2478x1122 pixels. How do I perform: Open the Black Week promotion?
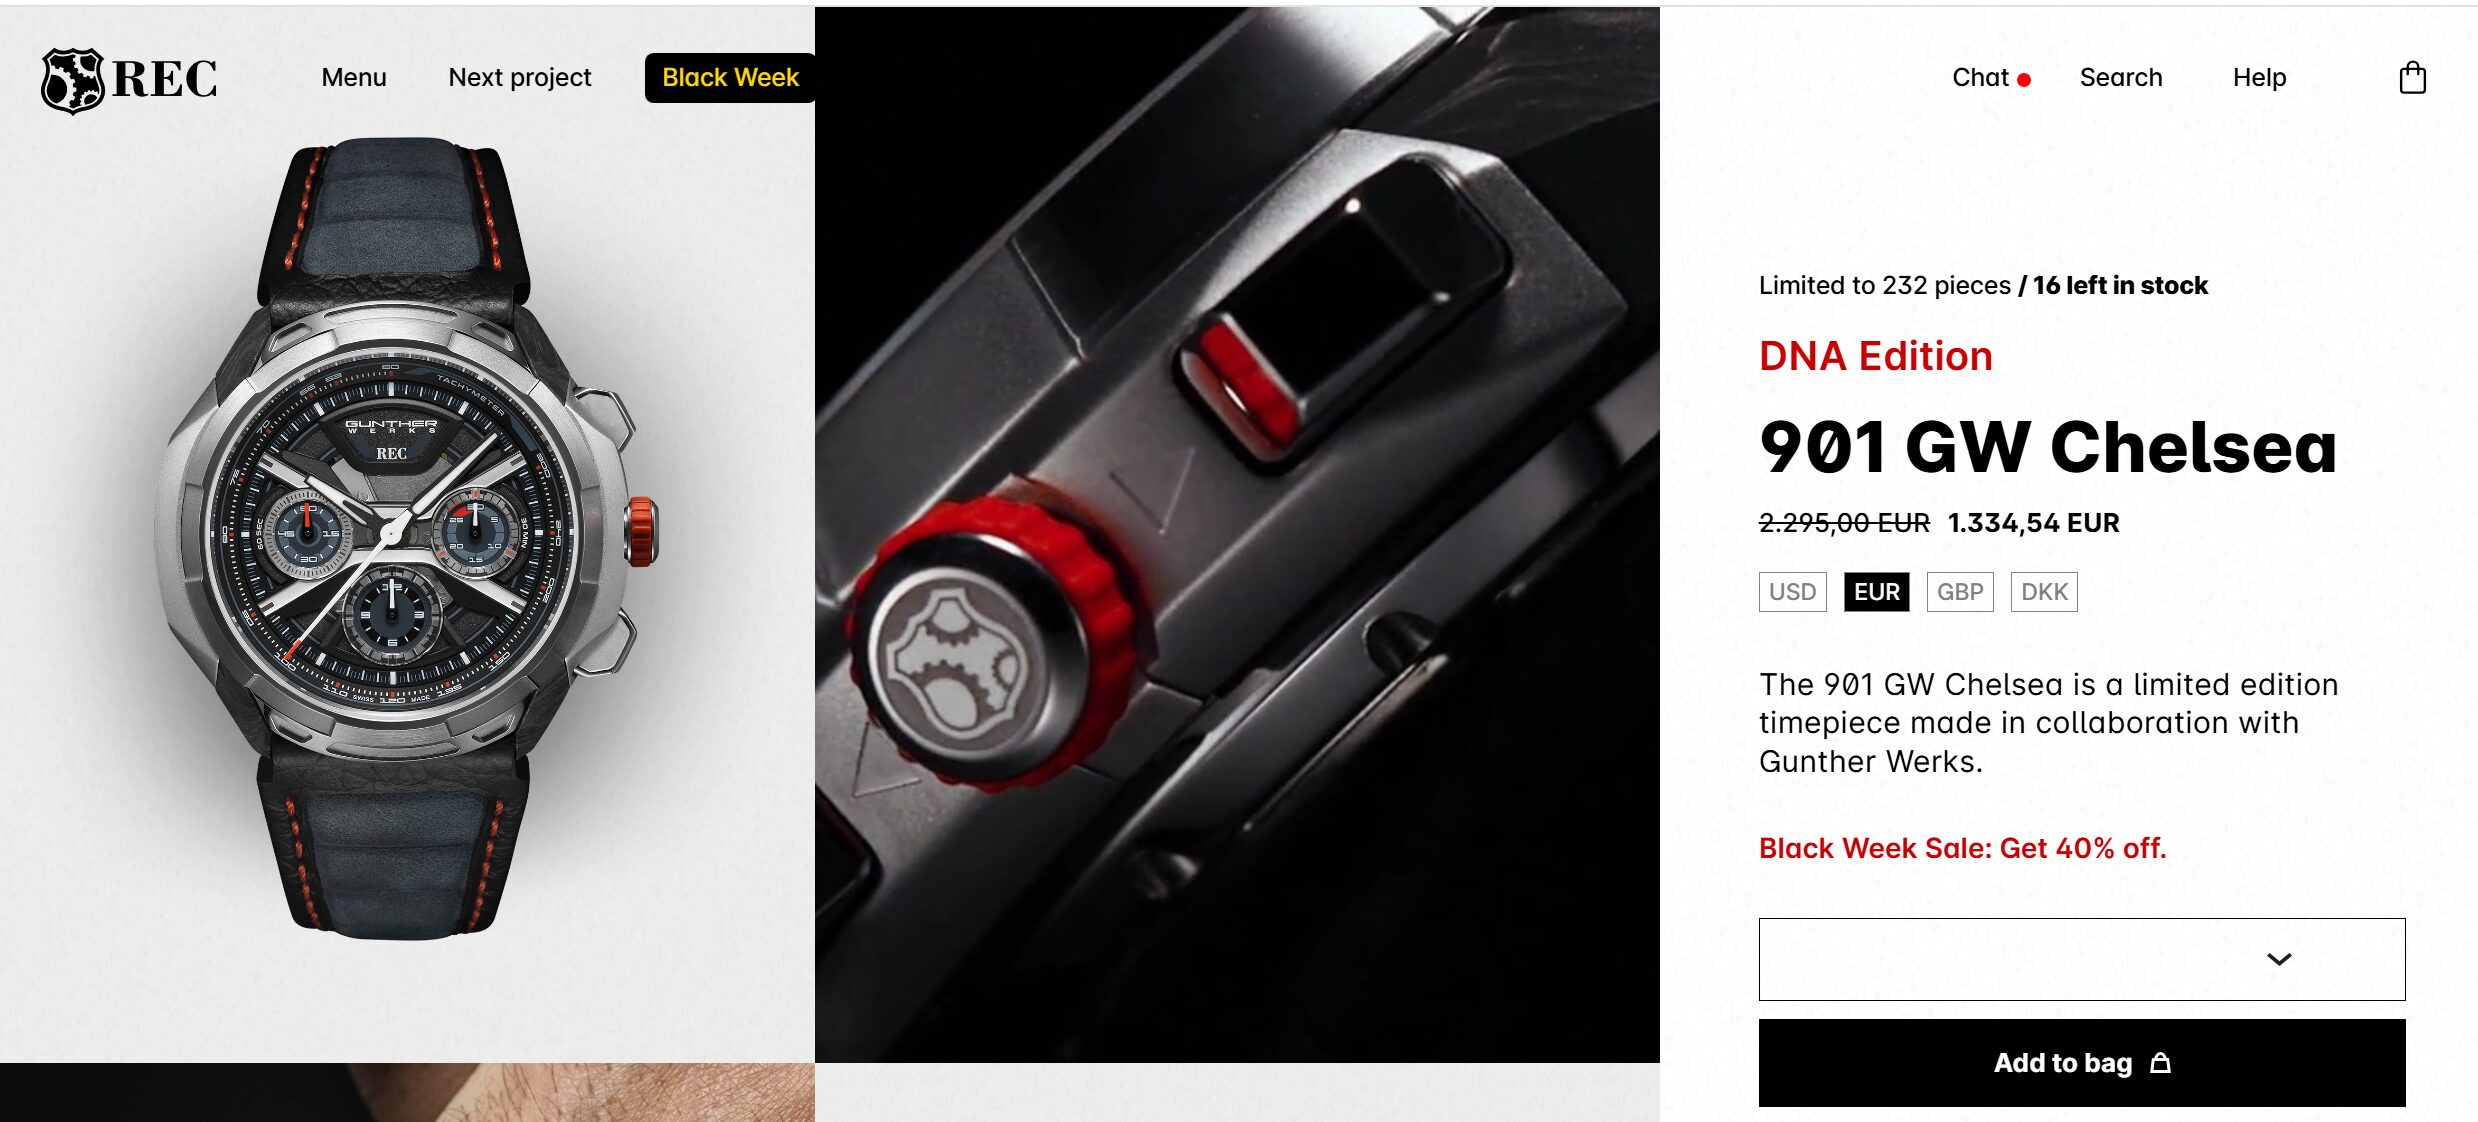coord(730,77)
